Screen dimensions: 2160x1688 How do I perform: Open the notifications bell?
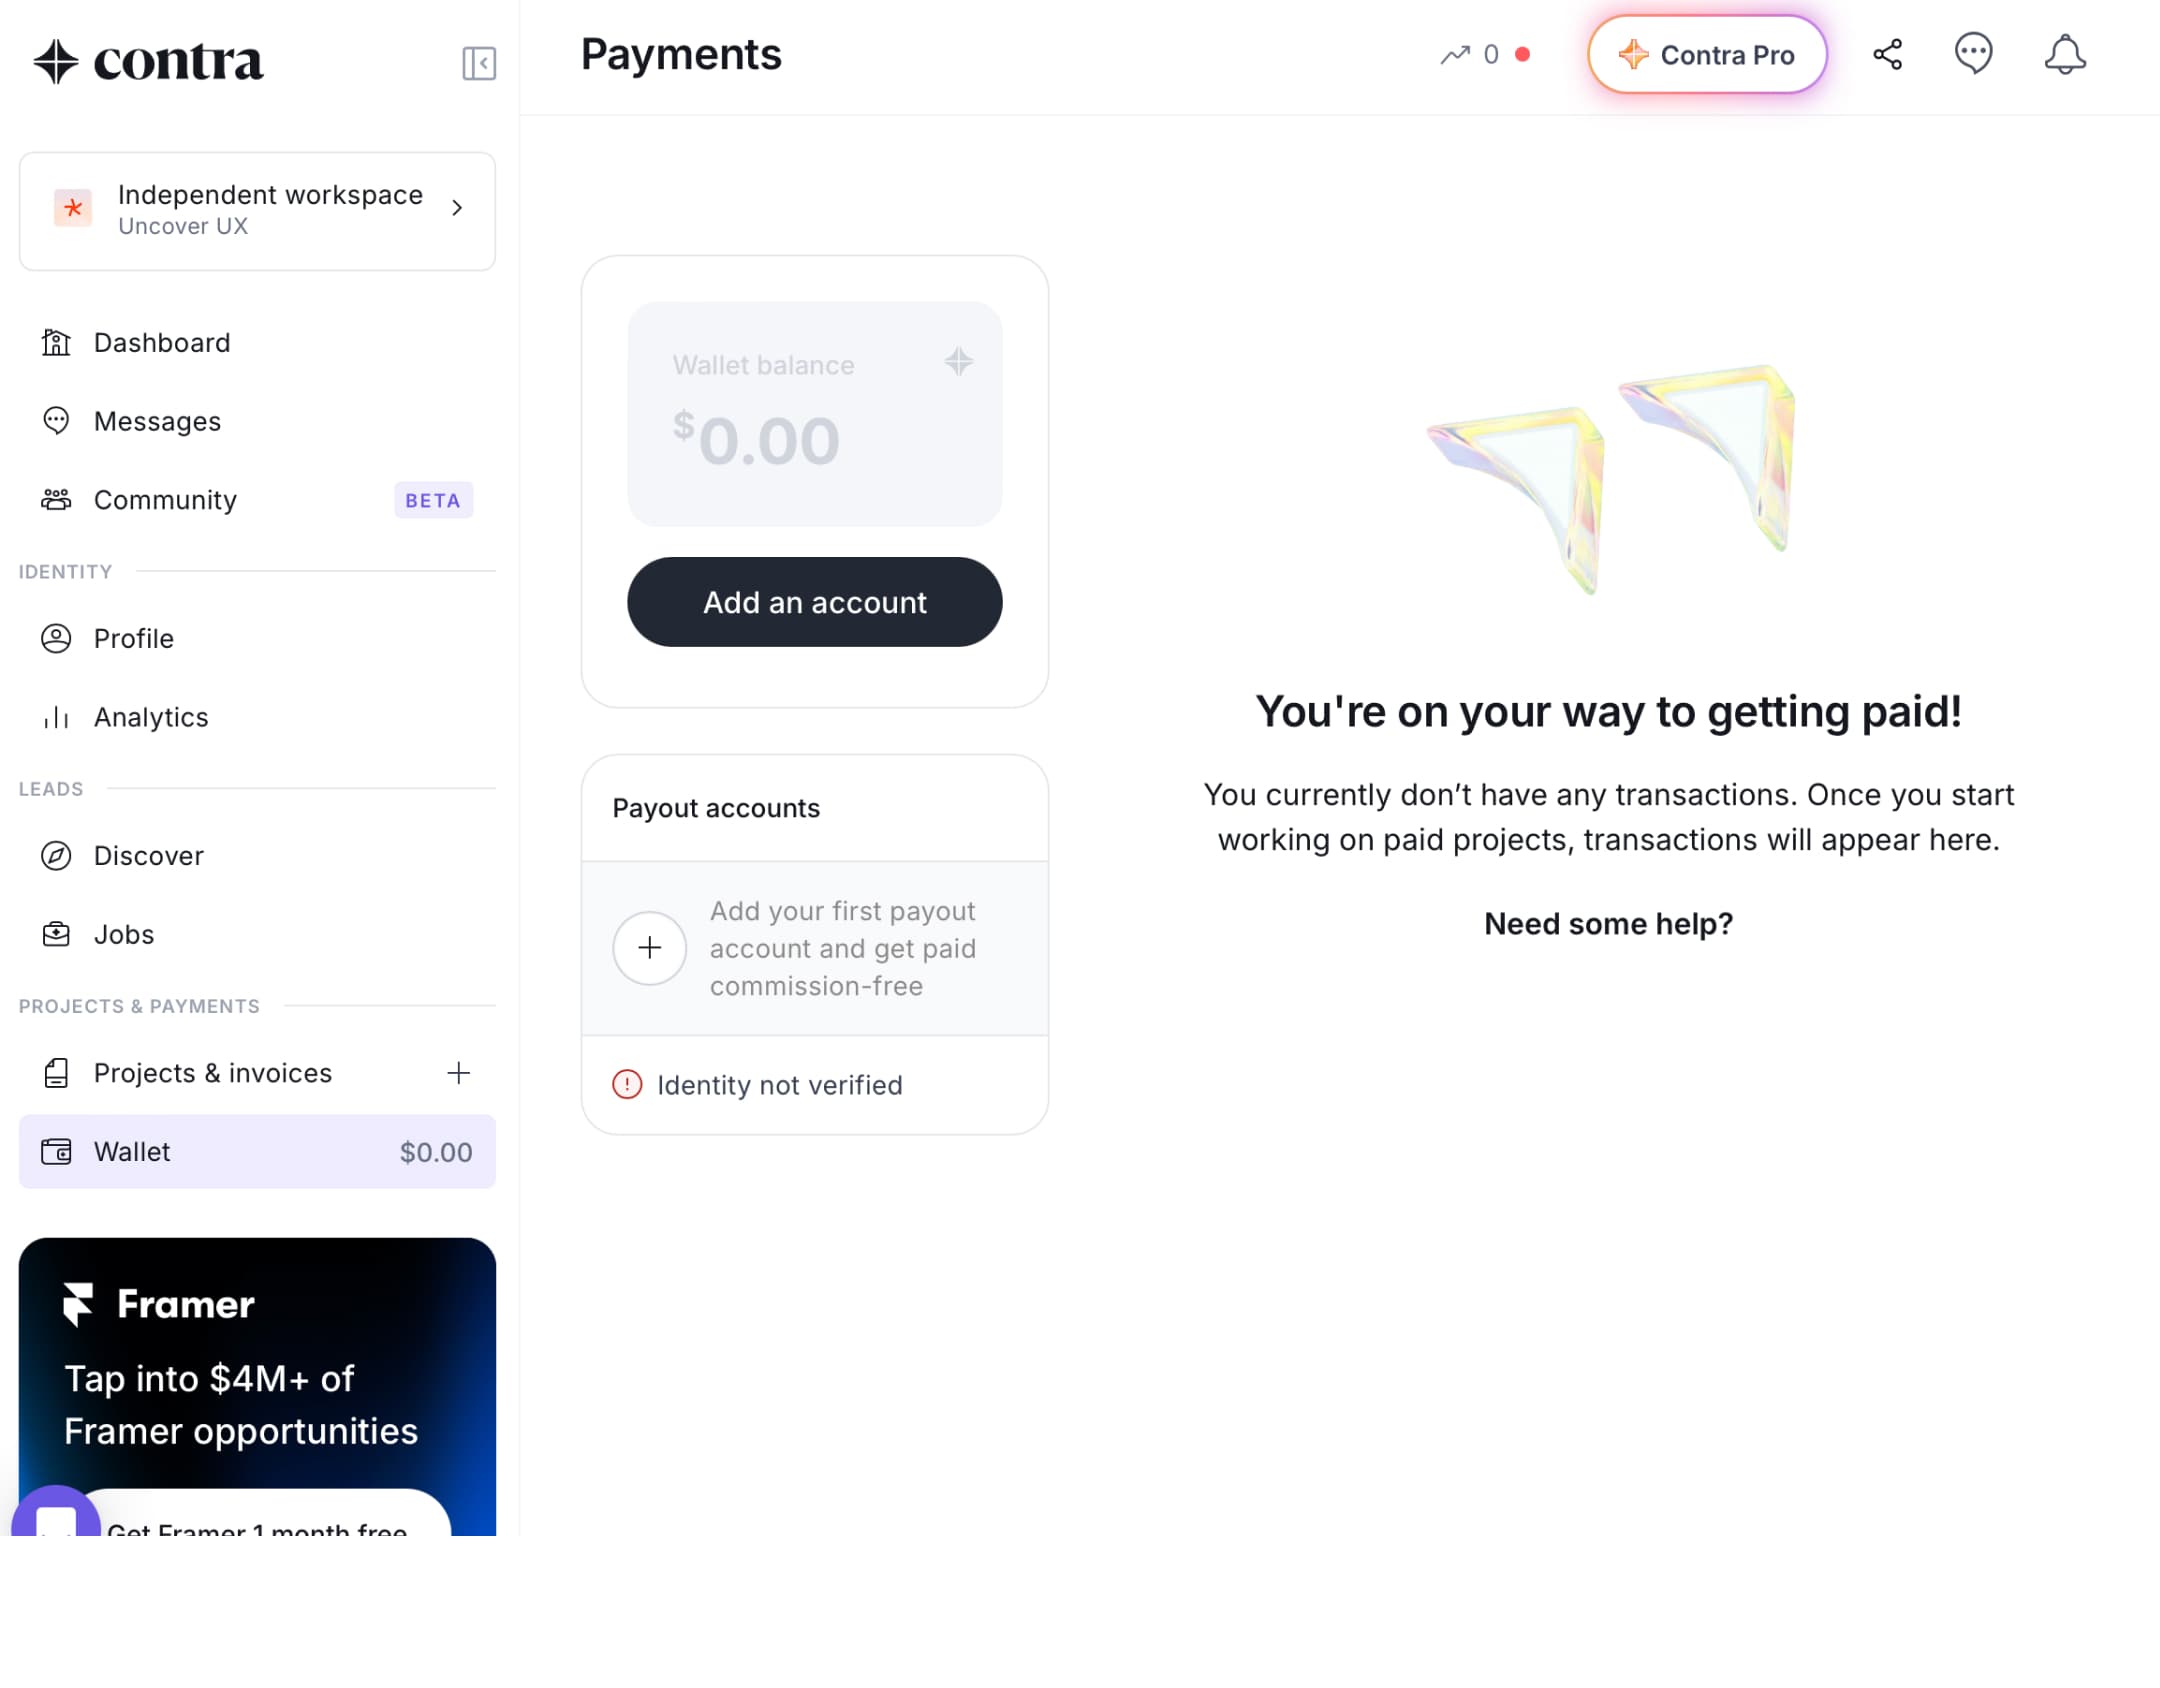pos(2064,54)
